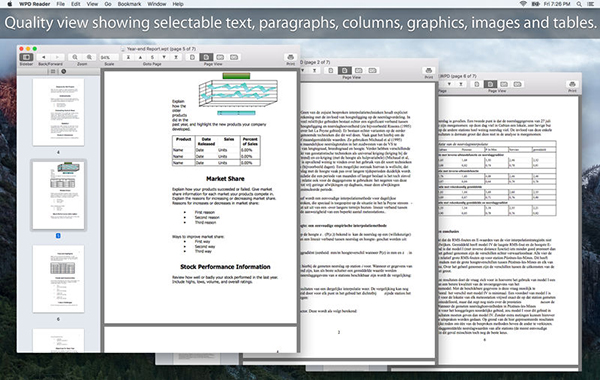The height and width of the screenshot is (380, 600).
Task: Jump to first page in Year-end Report window
Action: pos(128,57)
